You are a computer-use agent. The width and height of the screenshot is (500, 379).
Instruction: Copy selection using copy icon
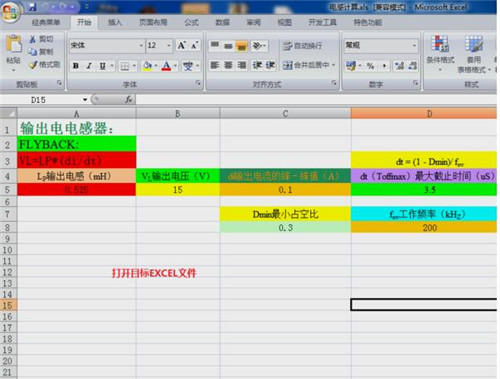[x=32, y=52]
